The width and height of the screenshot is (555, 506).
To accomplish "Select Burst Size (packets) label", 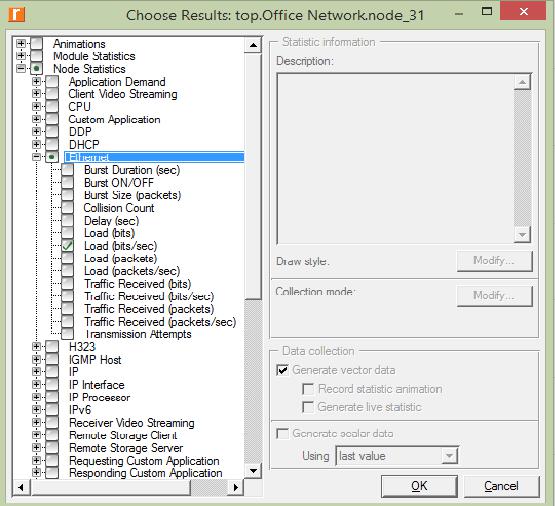I will [132, 195].
